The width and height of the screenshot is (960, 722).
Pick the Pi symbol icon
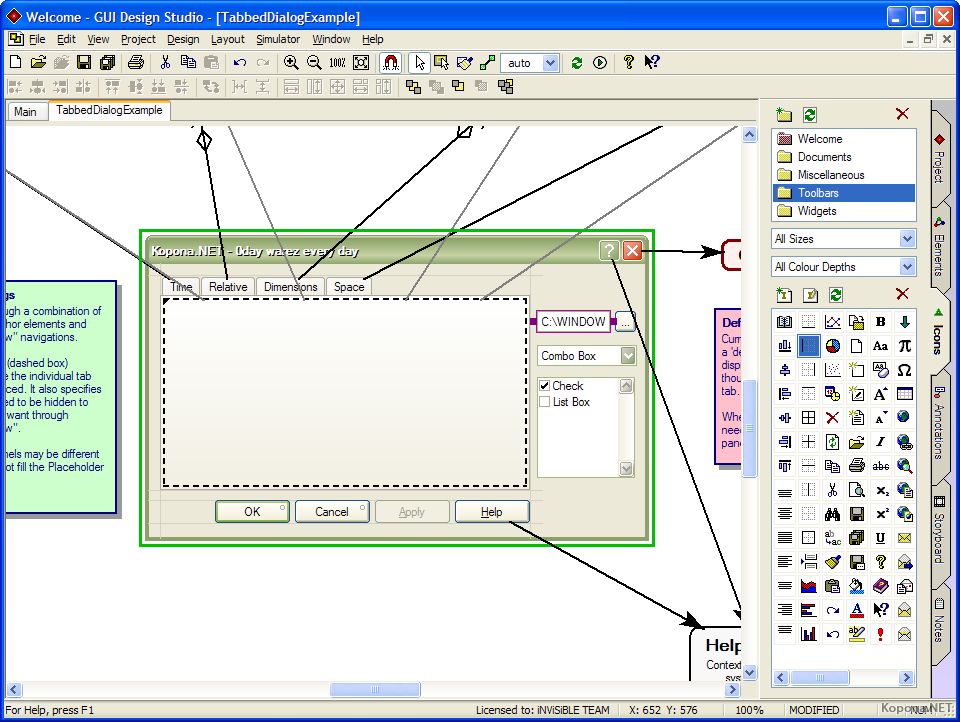(904, 346)
